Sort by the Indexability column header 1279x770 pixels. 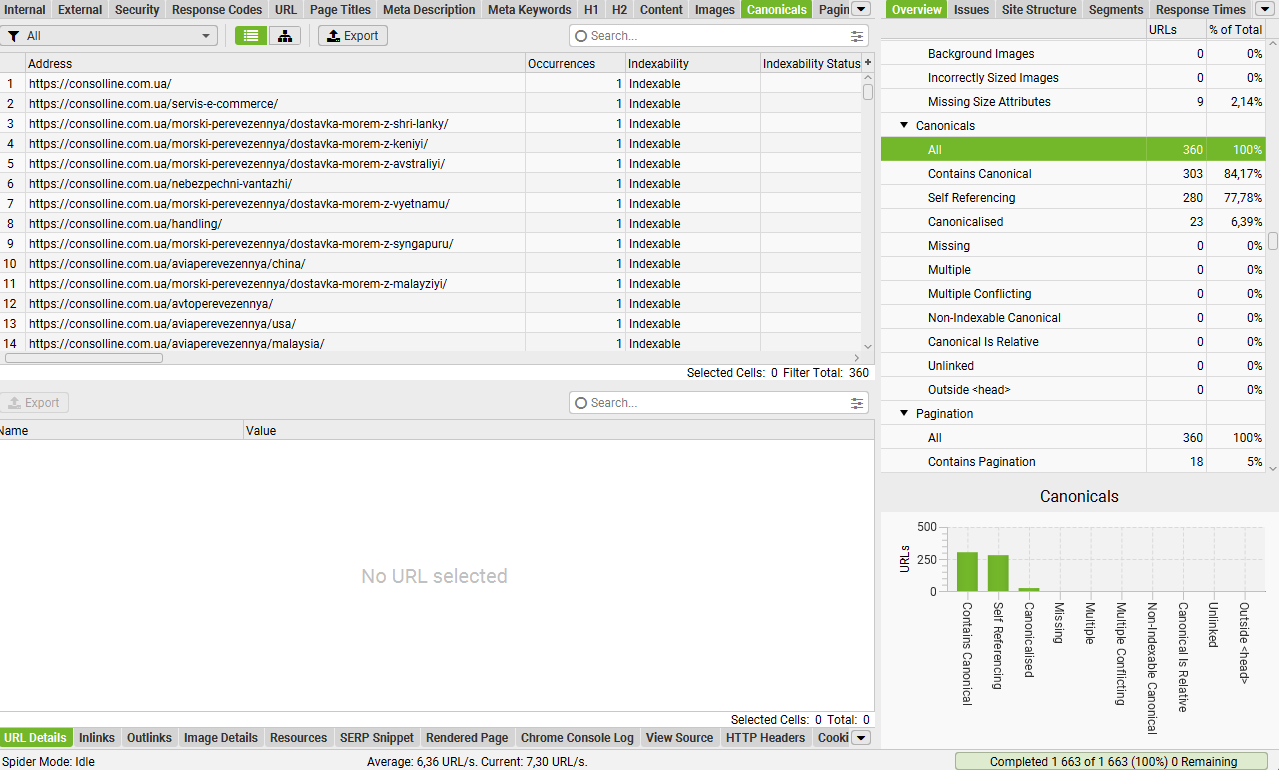(692, 63)
